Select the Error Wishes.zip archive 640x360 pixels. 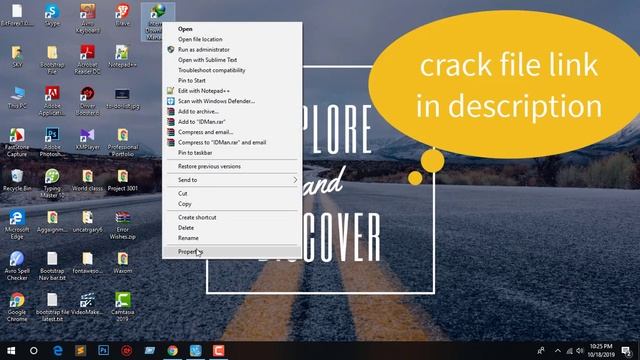coord(122,225)
